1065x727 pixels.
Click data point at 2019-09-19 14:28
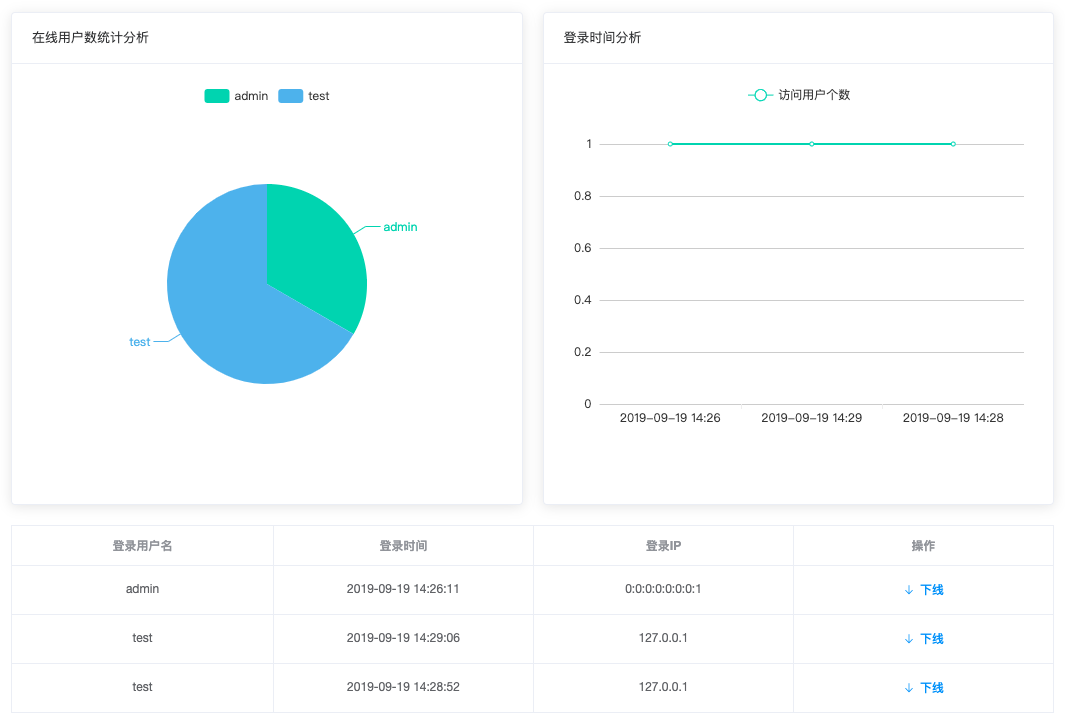tap(953, 144)
